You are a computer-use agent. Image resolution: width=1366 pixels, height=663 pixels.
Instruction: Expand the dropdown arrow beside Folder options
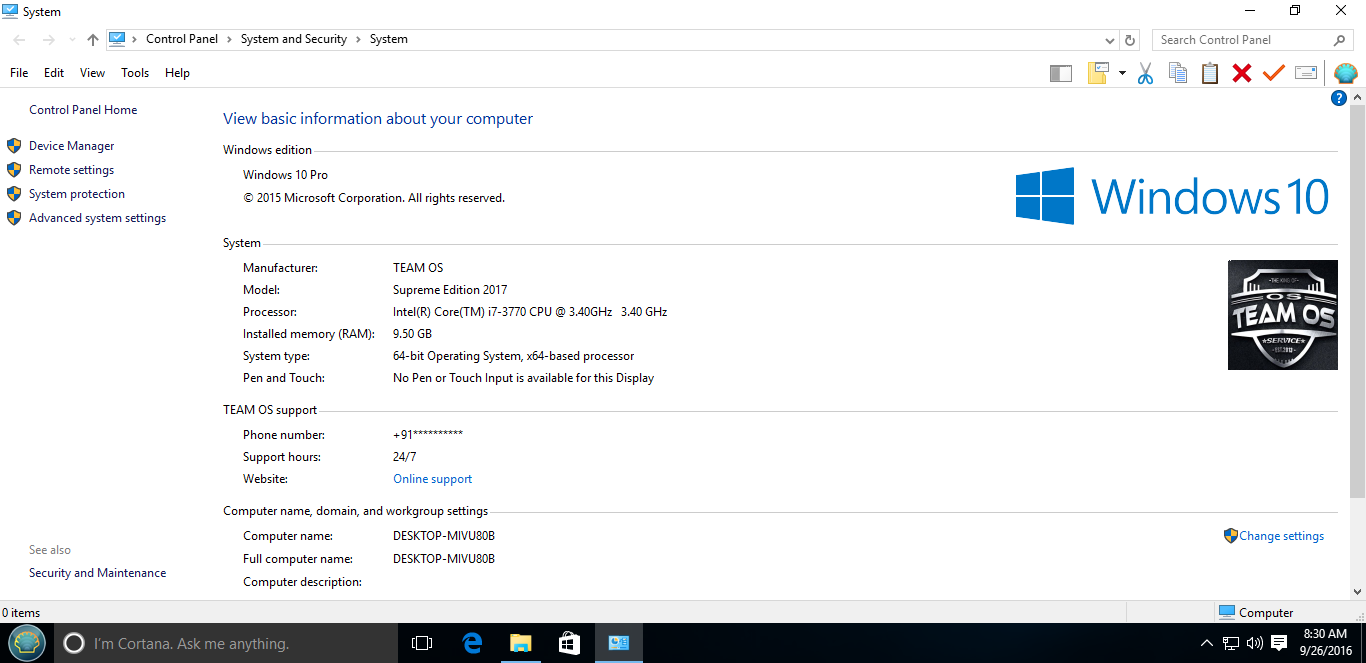(1122, 73)
